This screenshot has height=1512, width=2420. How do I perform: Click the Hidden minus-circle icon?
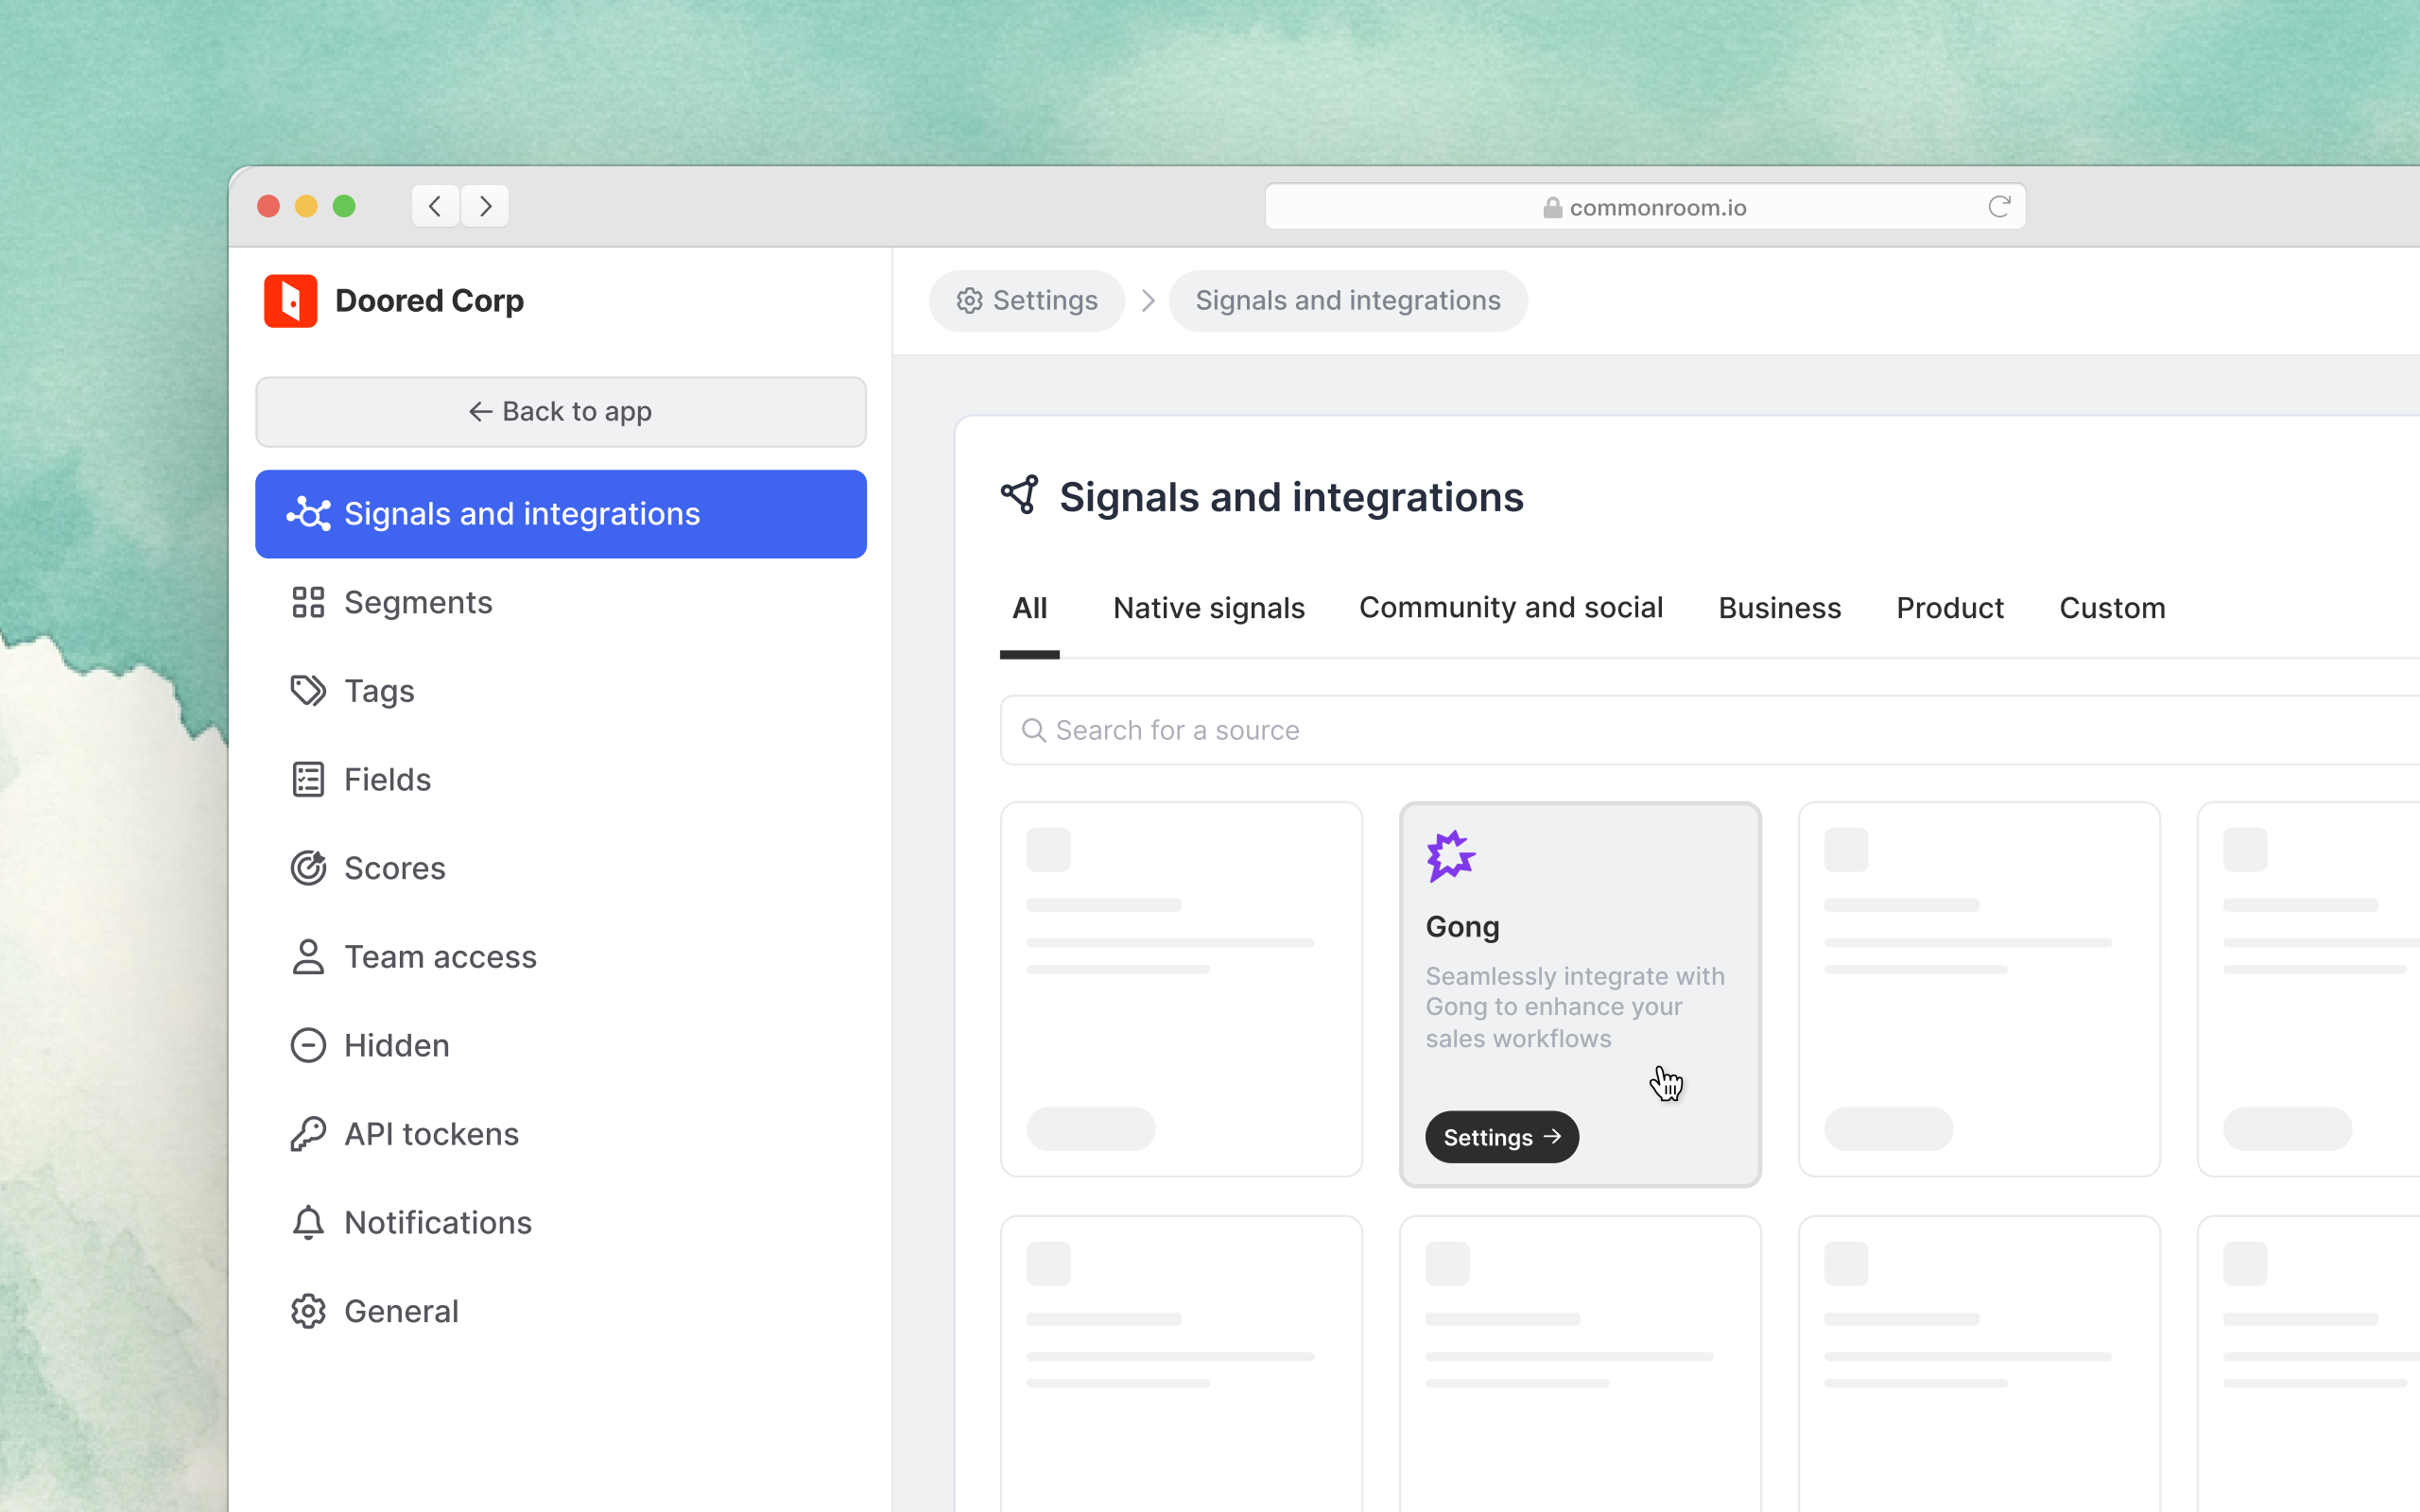click(308, 1046)
